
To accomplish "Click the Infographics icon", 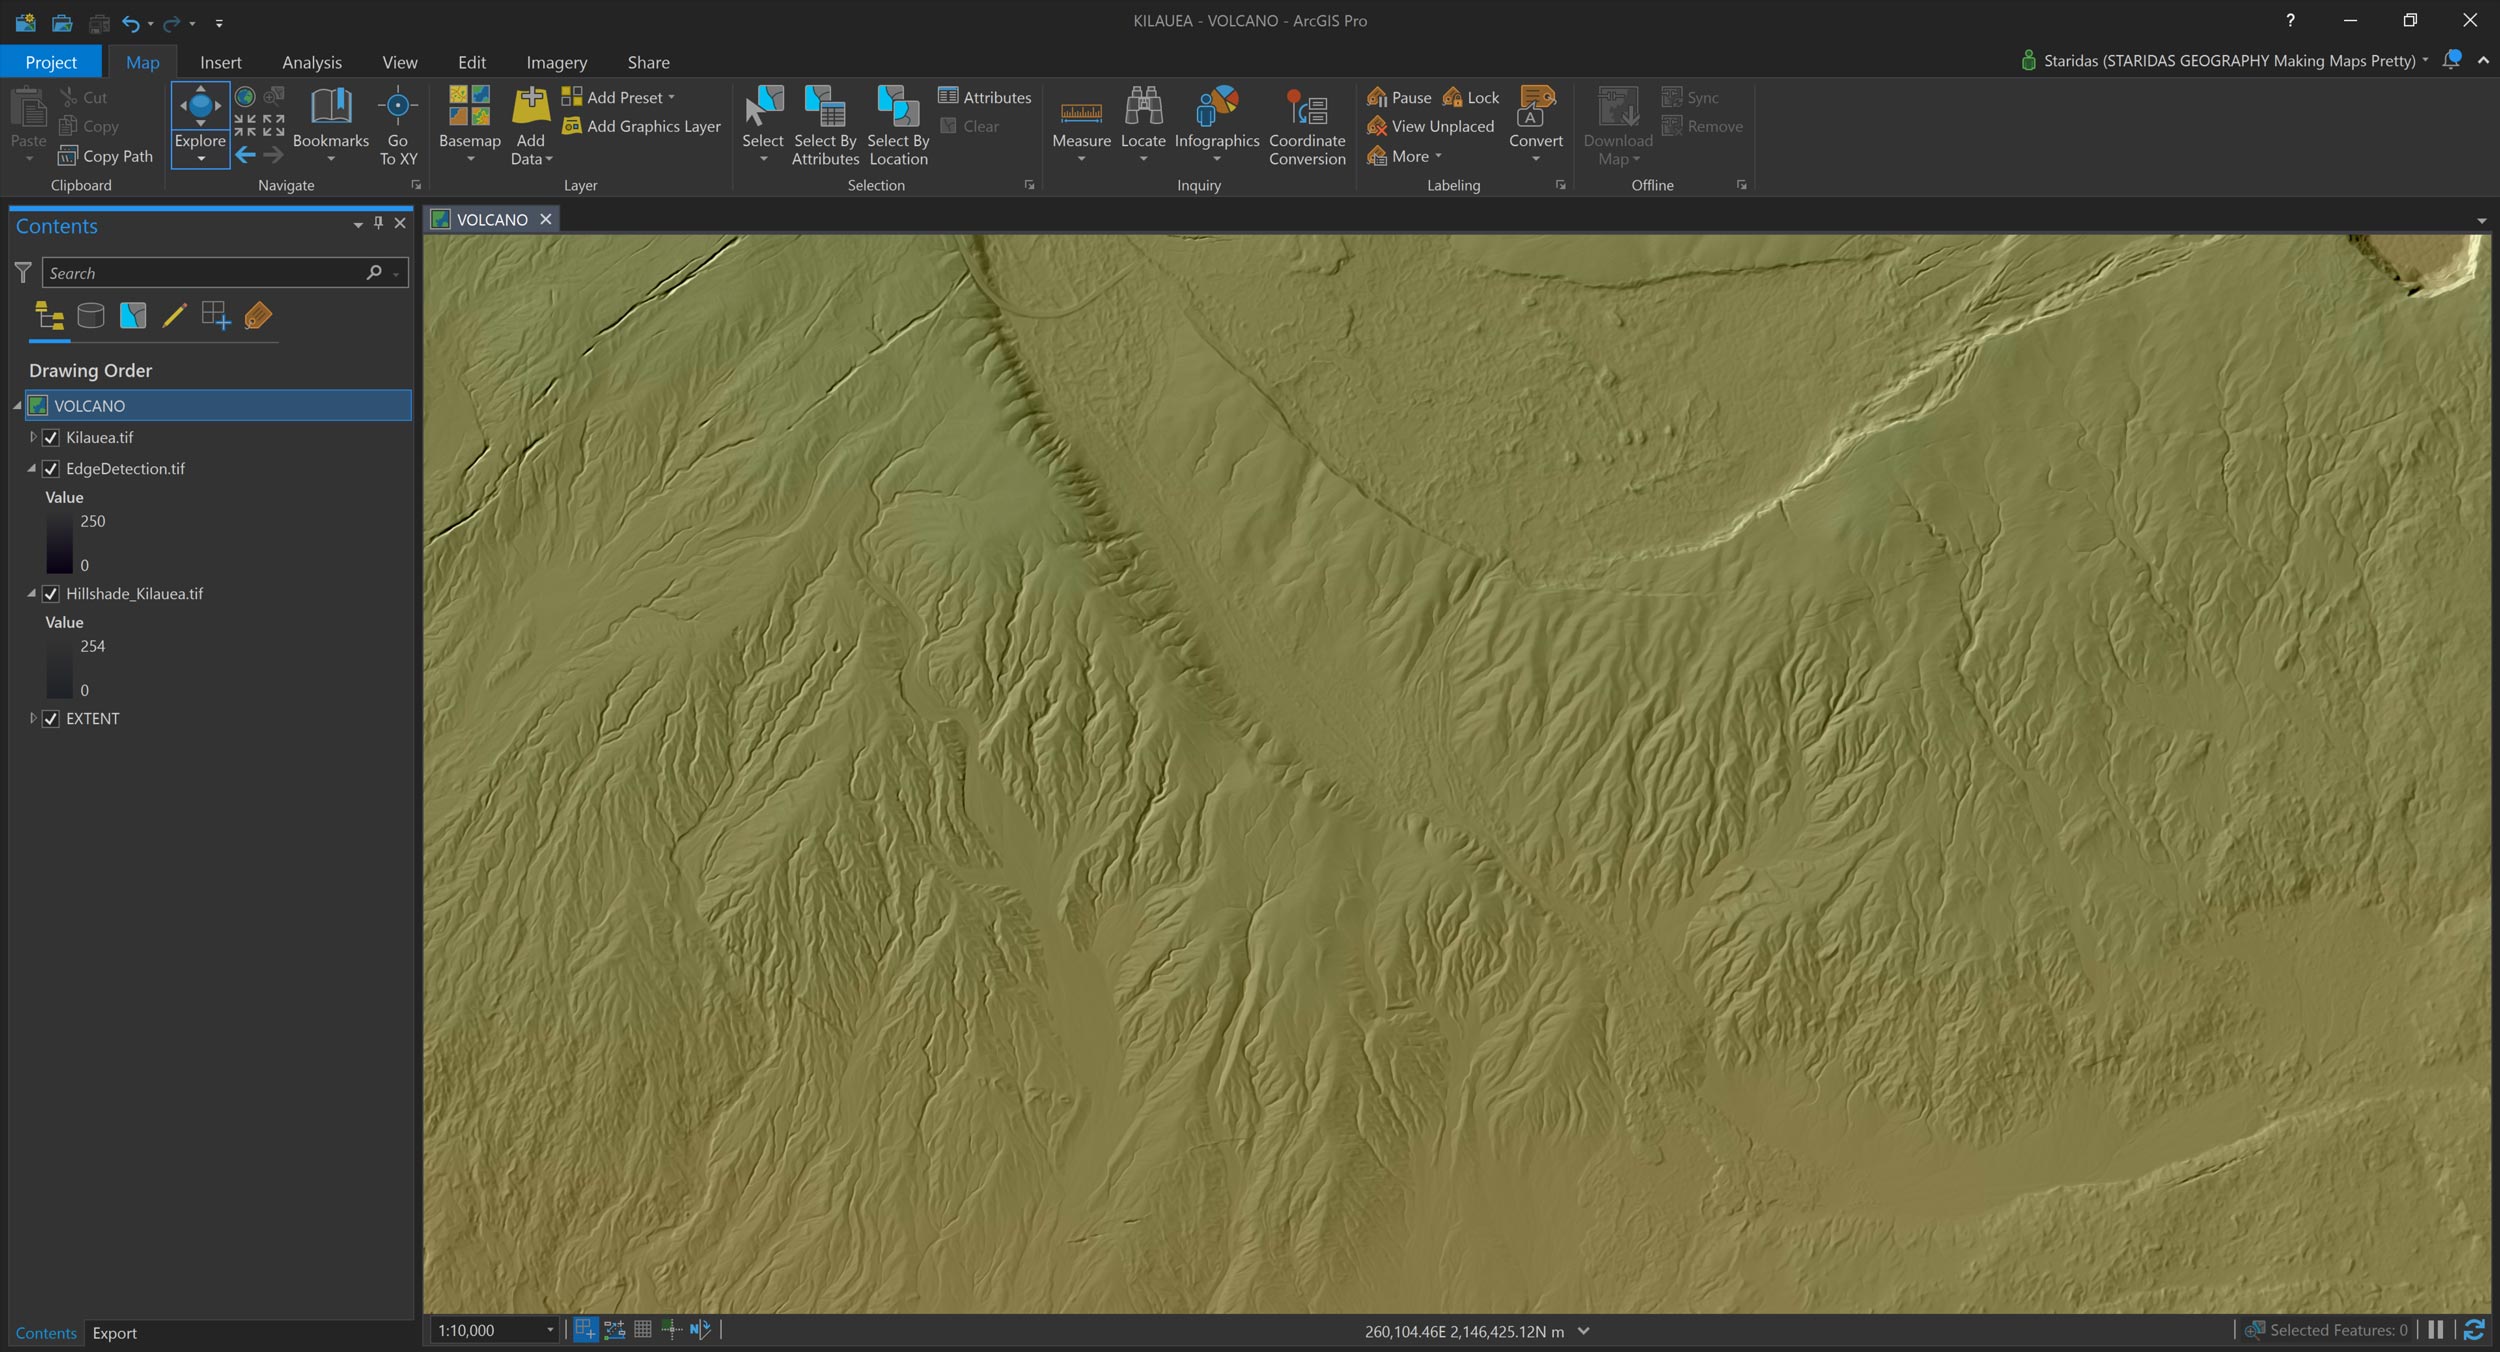I will pyautogui.click(x=1216, y=108).
